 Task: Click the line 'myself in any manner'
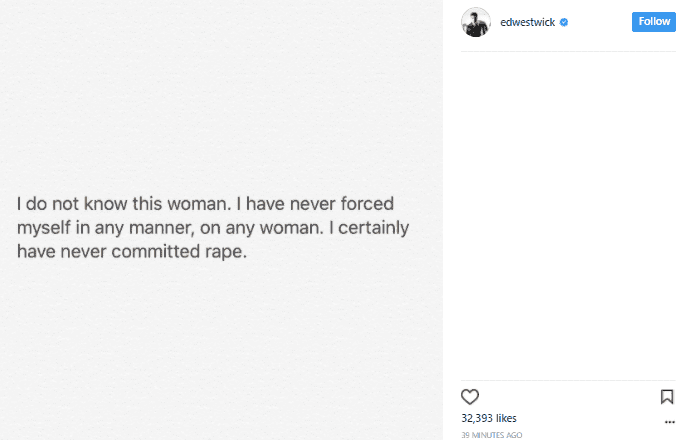point(214,227)
